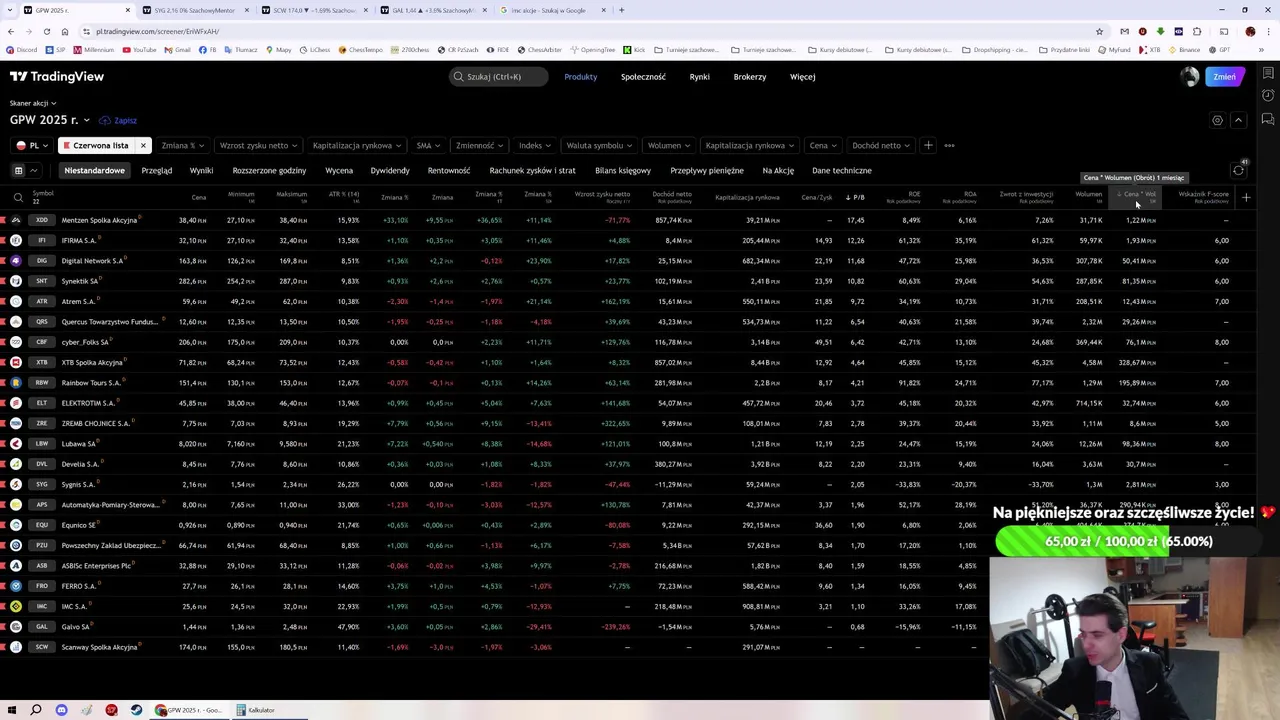Switch to the Wyniki tab
This screenshot has height=720, width=1280.
[201, 170]
